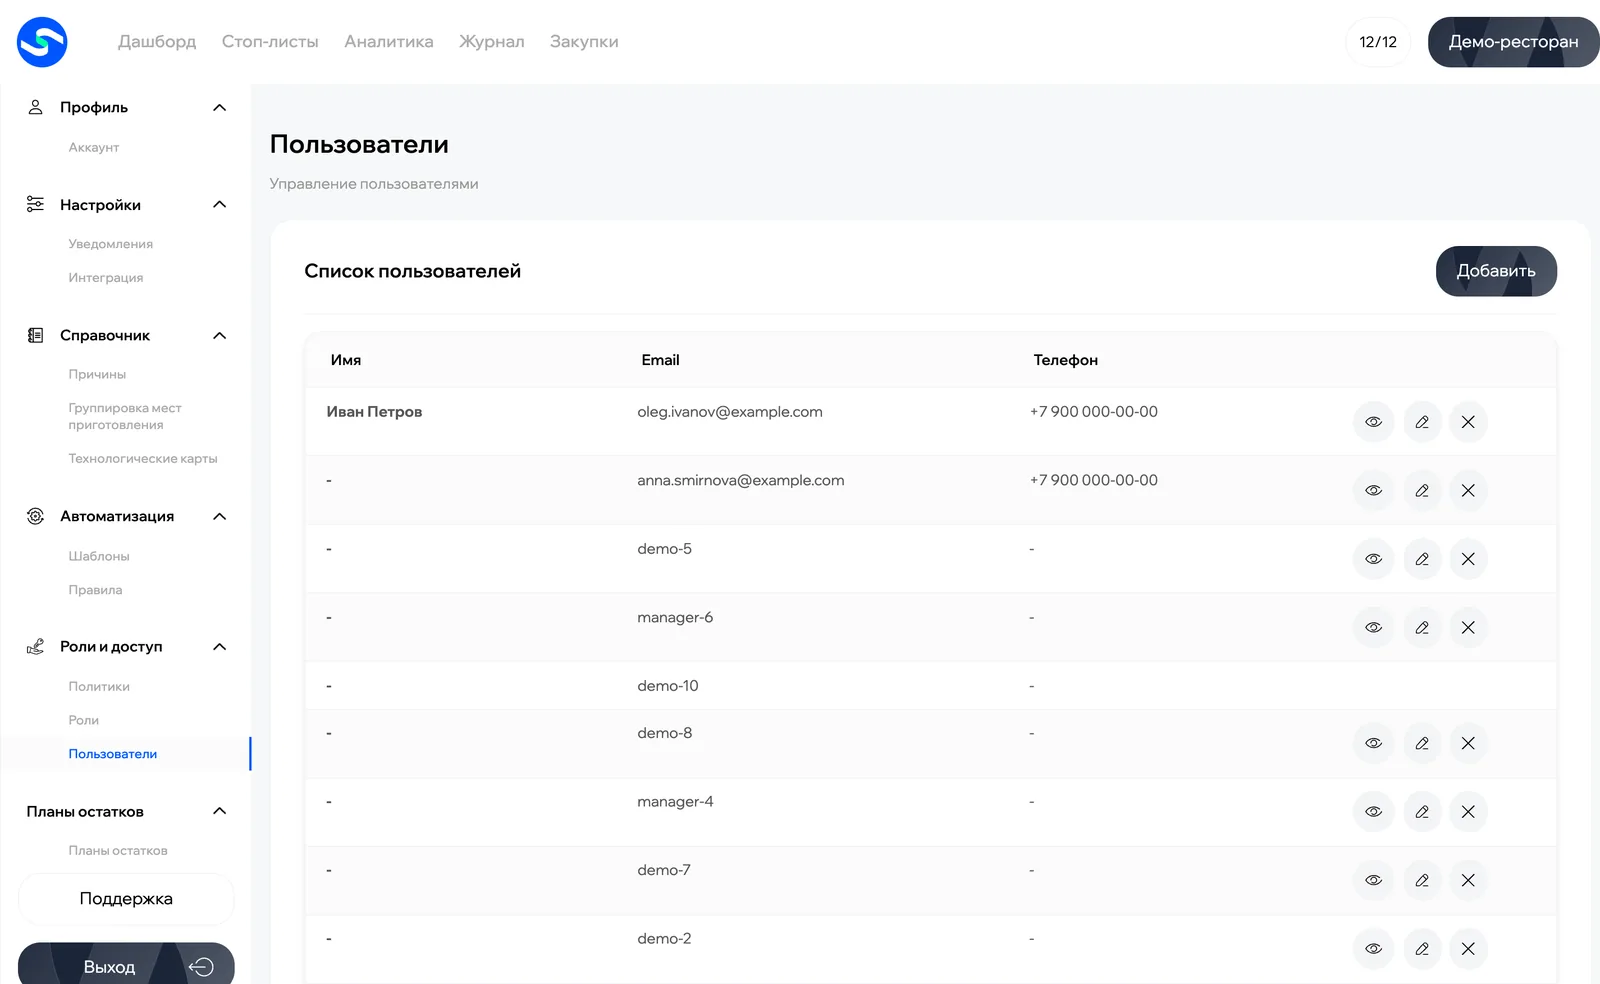Collapse the Справочник sidebar section
The image size is (1600, 984).
(220, 335)
